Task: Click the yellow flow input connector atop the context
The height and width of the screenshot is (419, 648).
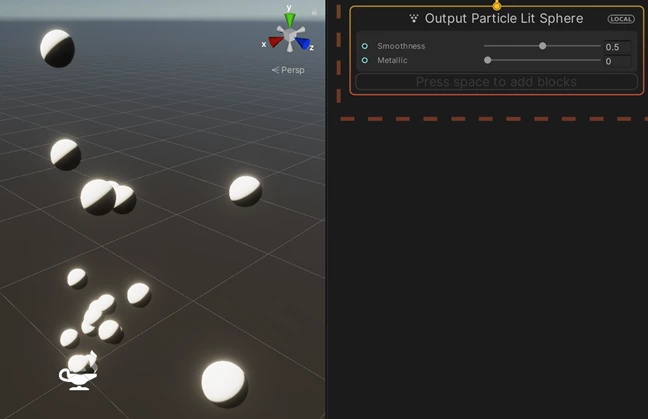Action: coord(497,6)
